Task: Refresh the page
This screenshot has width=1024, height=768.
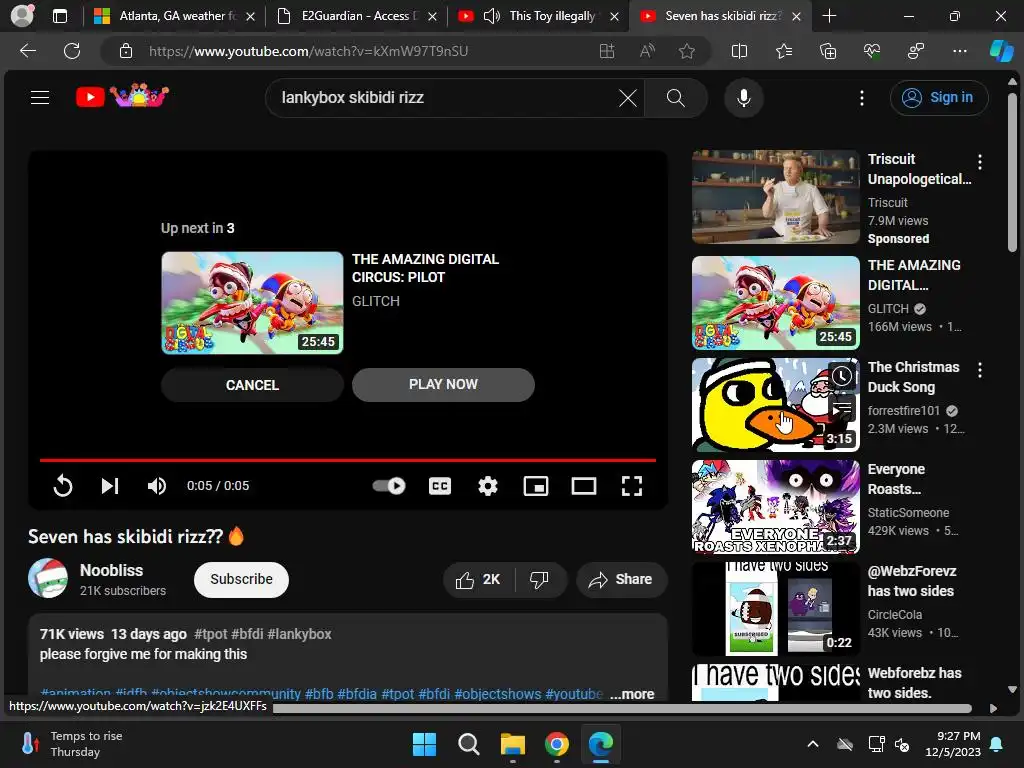Action: [72, 51]
